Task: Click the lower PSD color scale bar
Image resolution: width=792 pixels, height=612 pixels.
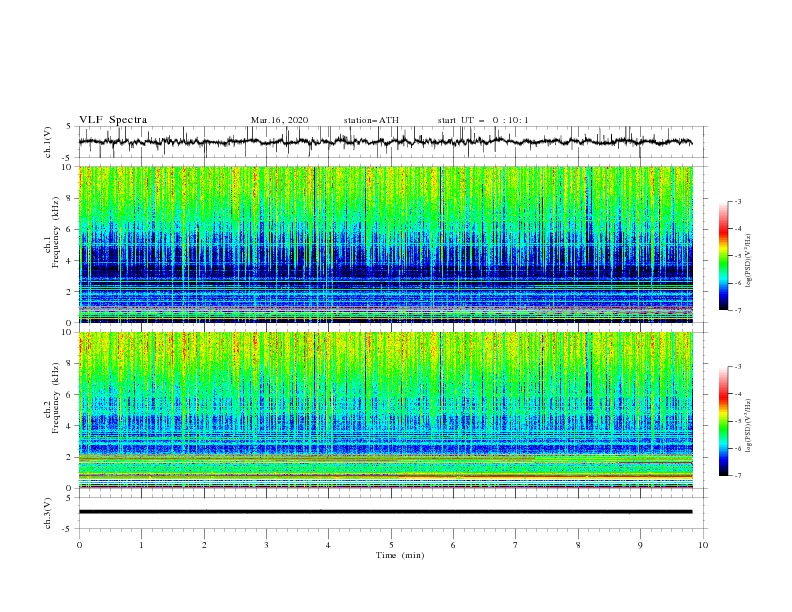Action: coord(723,421)
